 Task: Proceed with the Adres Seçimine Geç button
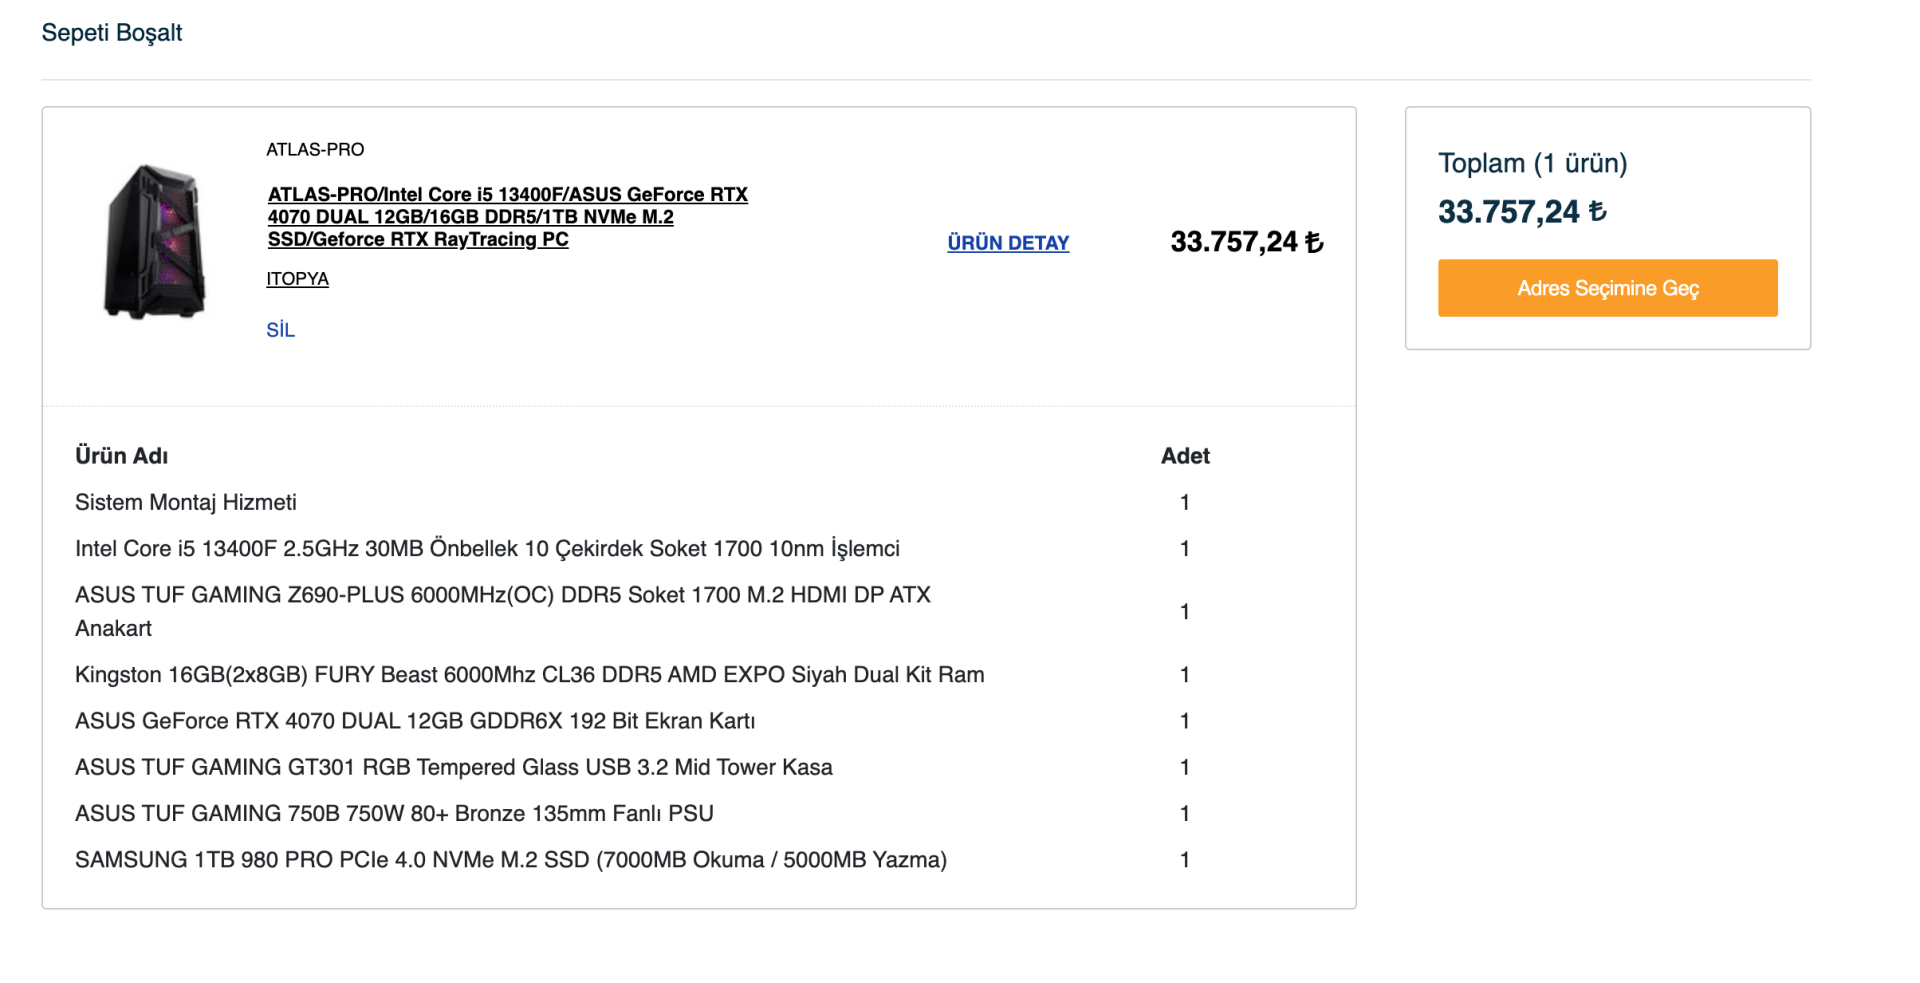pyautogui.click(x=1607, y=288)
